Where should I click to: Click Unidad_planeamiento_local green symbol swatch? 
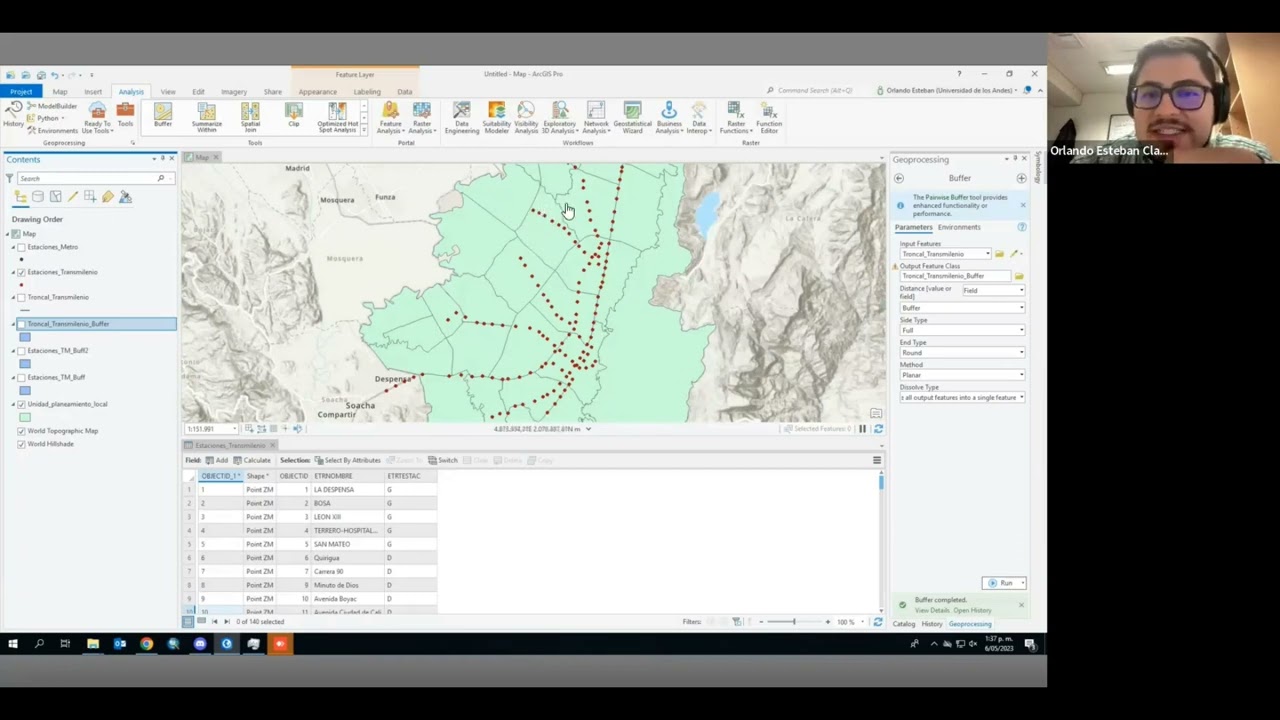coord(25,417)
